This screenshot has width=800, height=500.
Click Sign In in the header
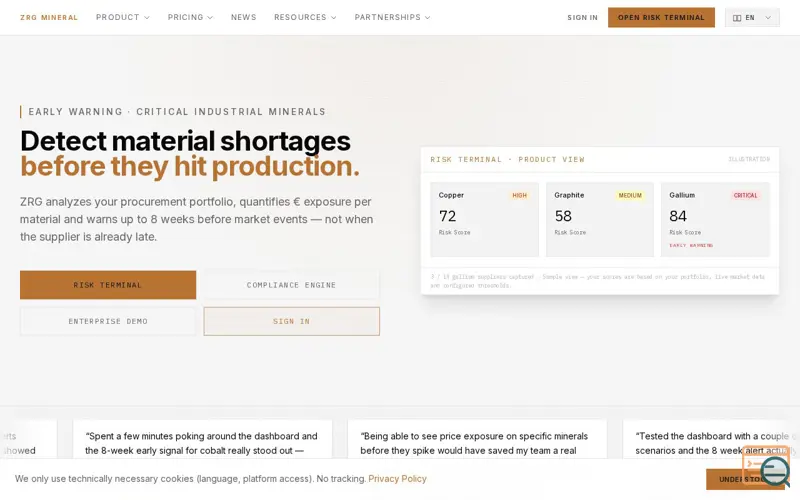coord(582,17)
